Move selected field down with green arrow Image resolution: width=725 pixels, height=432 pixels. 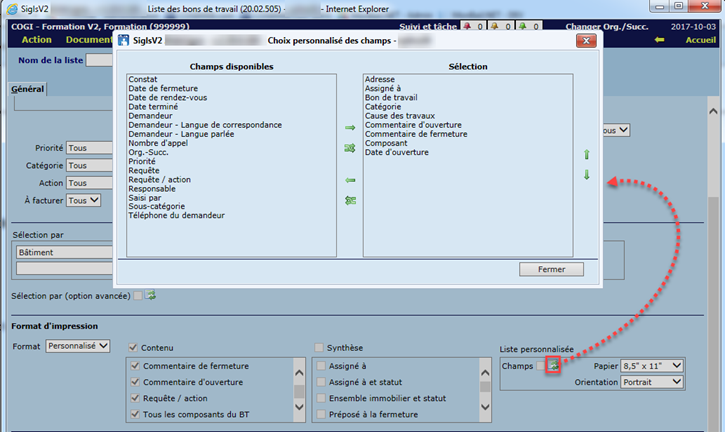click(587, 175)
